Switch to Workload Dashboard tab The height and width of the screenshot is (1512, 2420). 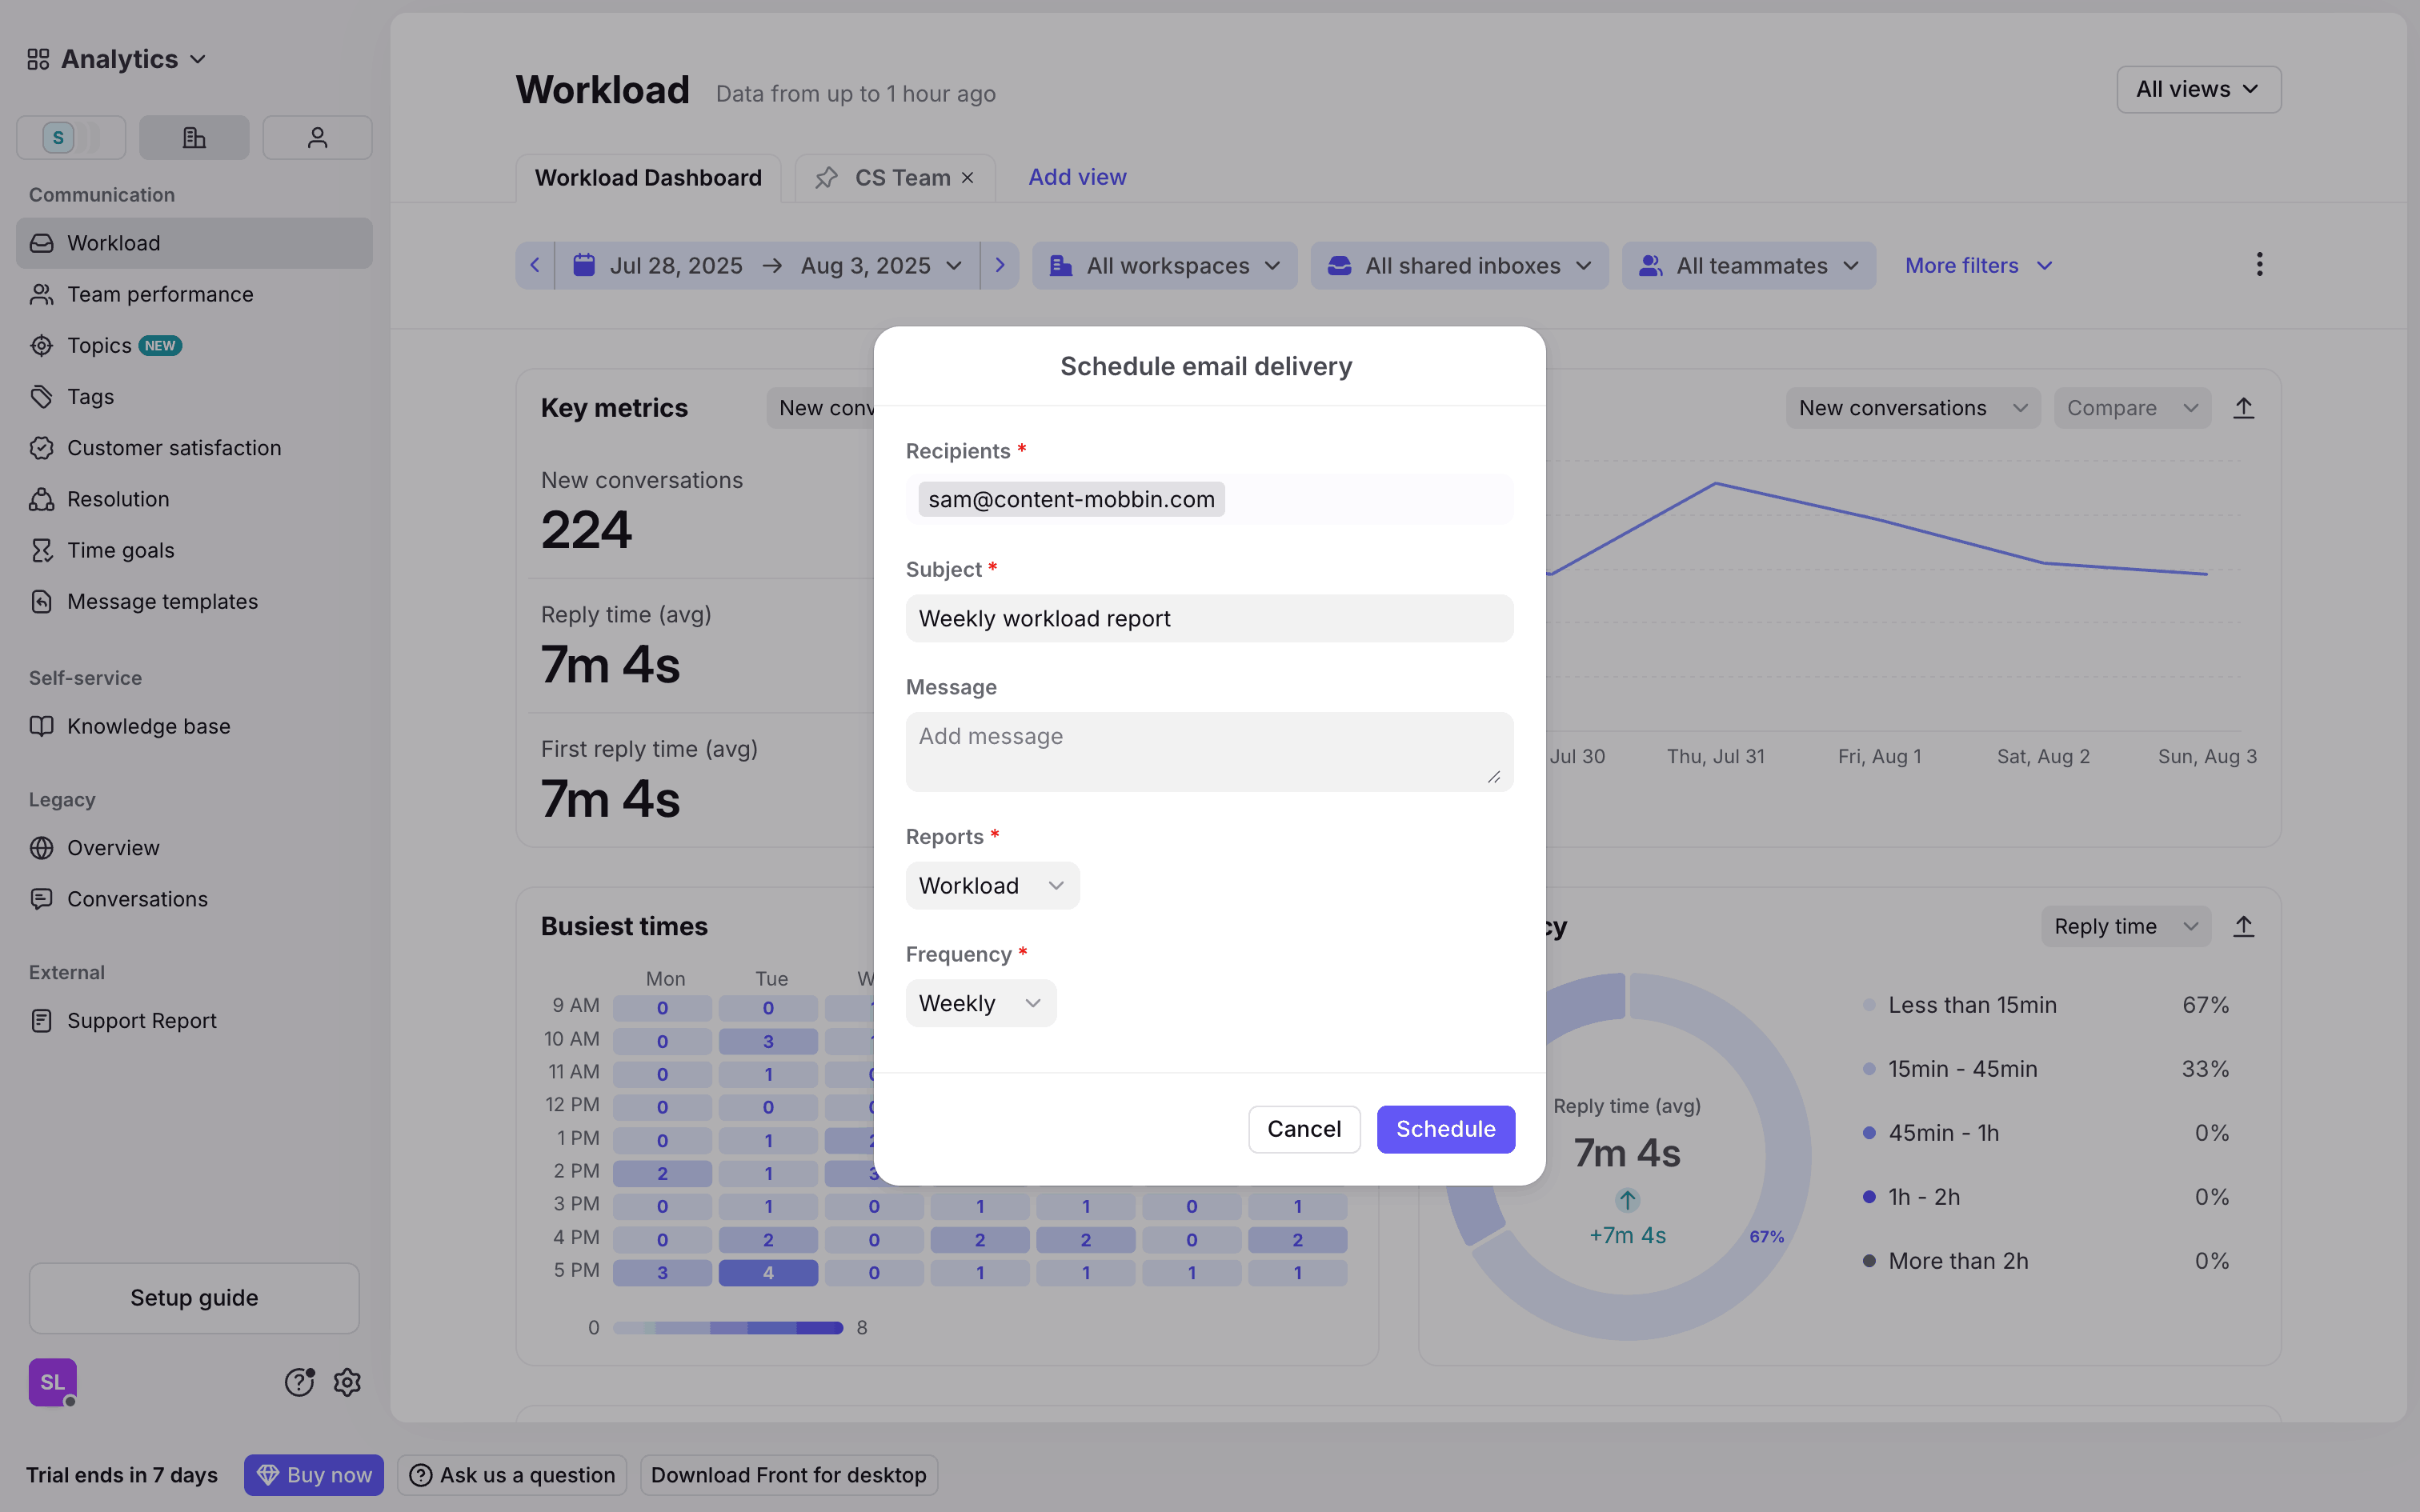click(647, 178)
